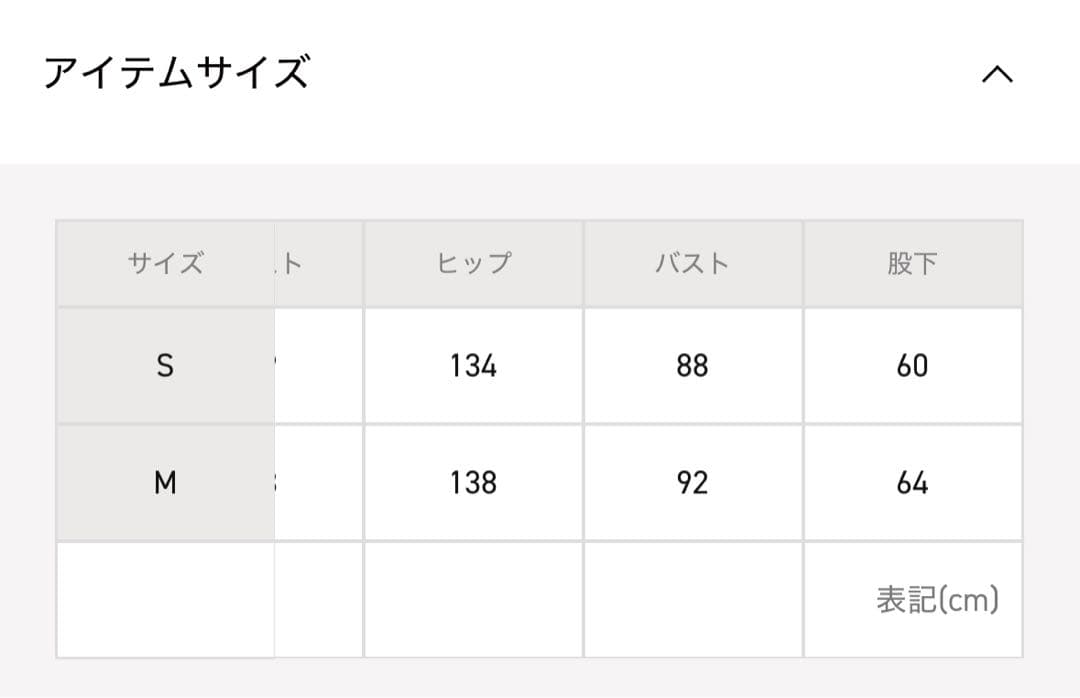Select the サイズ column header
Screen dimensions: 1080x698
point(165,264)
